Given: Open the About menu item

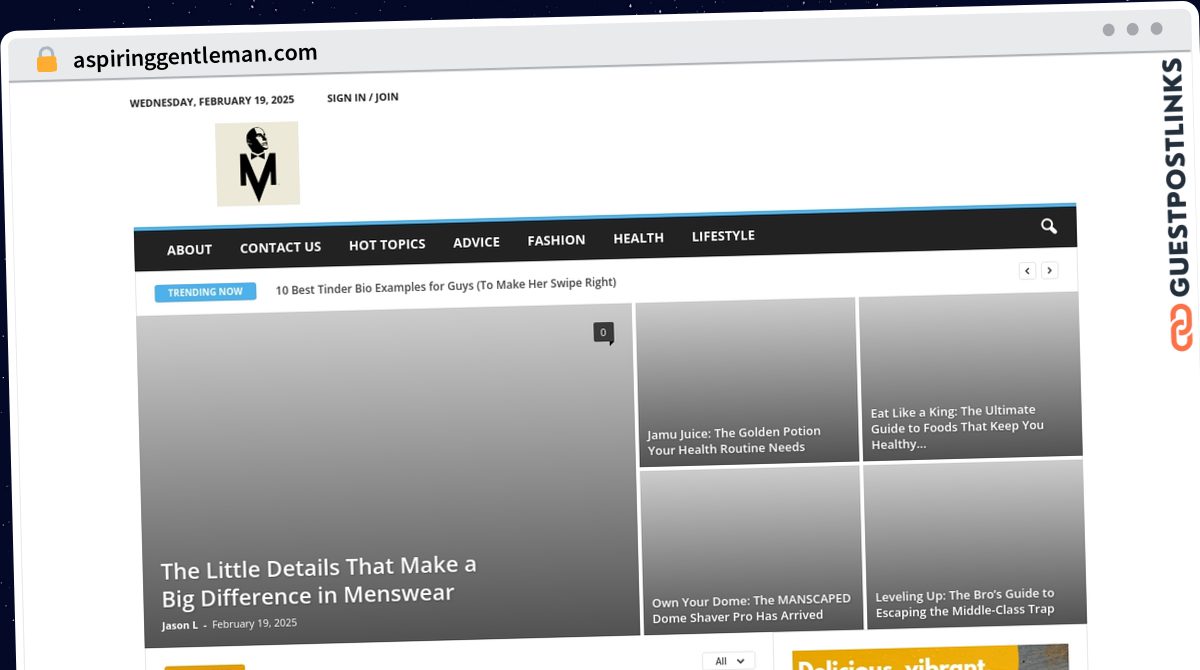Looking at the screenshot, I should pos(189,249).
